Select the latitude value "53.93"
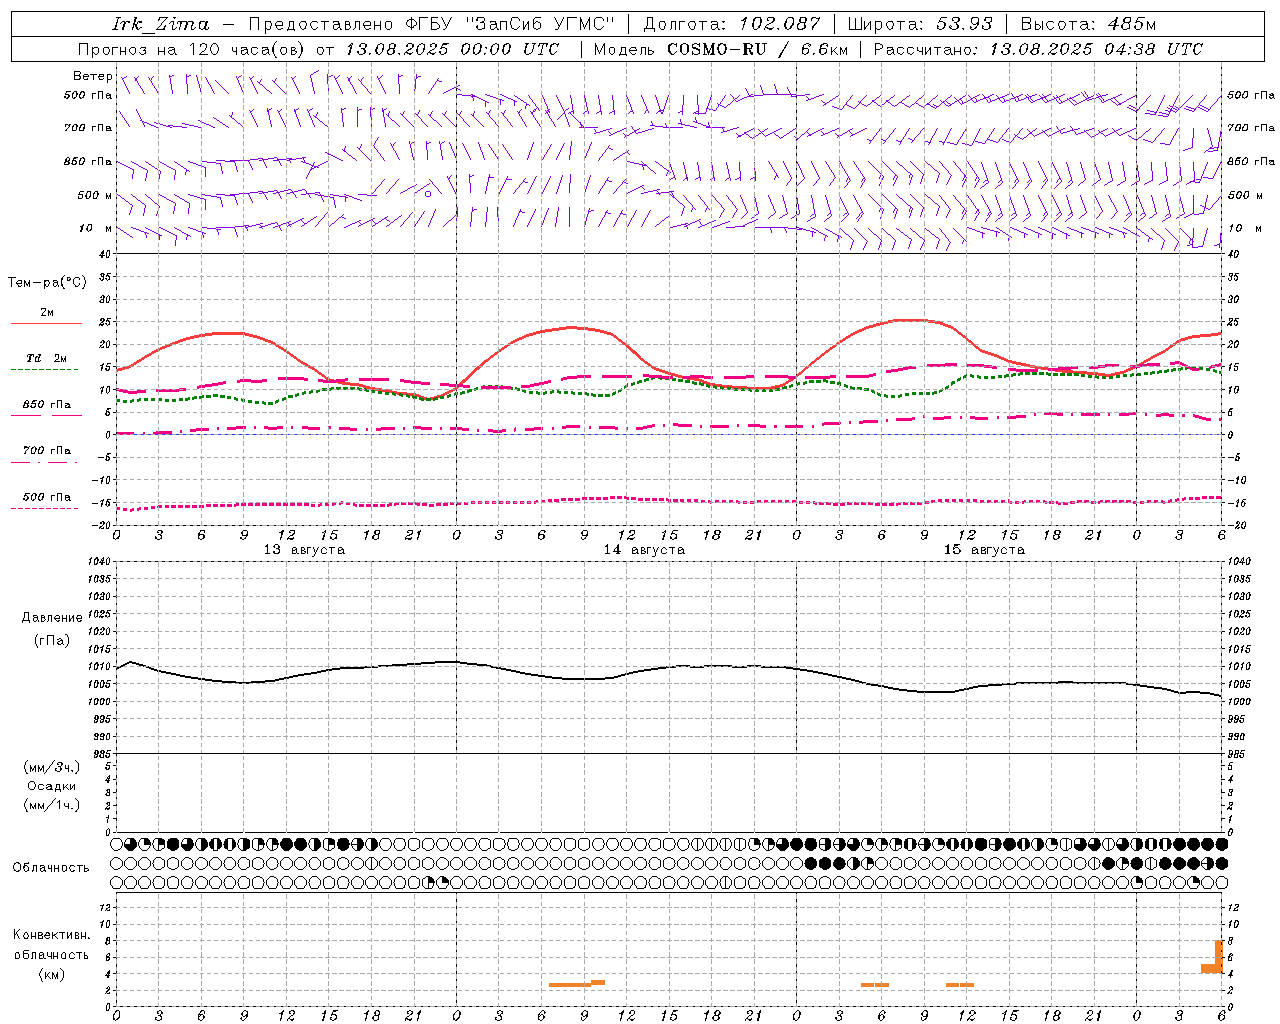The width and height of the screenshot is (1280, 1024). click(965, 24)
